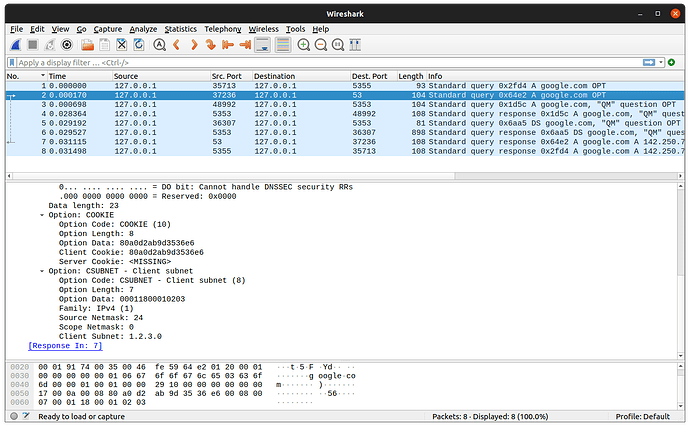Viewport: 690px width, 426px height.
Task: Reload this capture file icon
Action: (x=139, y=45)
